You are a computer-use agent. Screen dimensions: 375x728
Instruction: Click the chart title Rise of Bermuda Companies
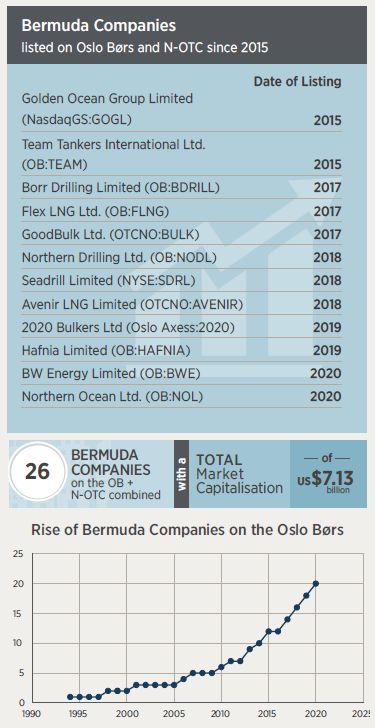[x=187, y=530]
